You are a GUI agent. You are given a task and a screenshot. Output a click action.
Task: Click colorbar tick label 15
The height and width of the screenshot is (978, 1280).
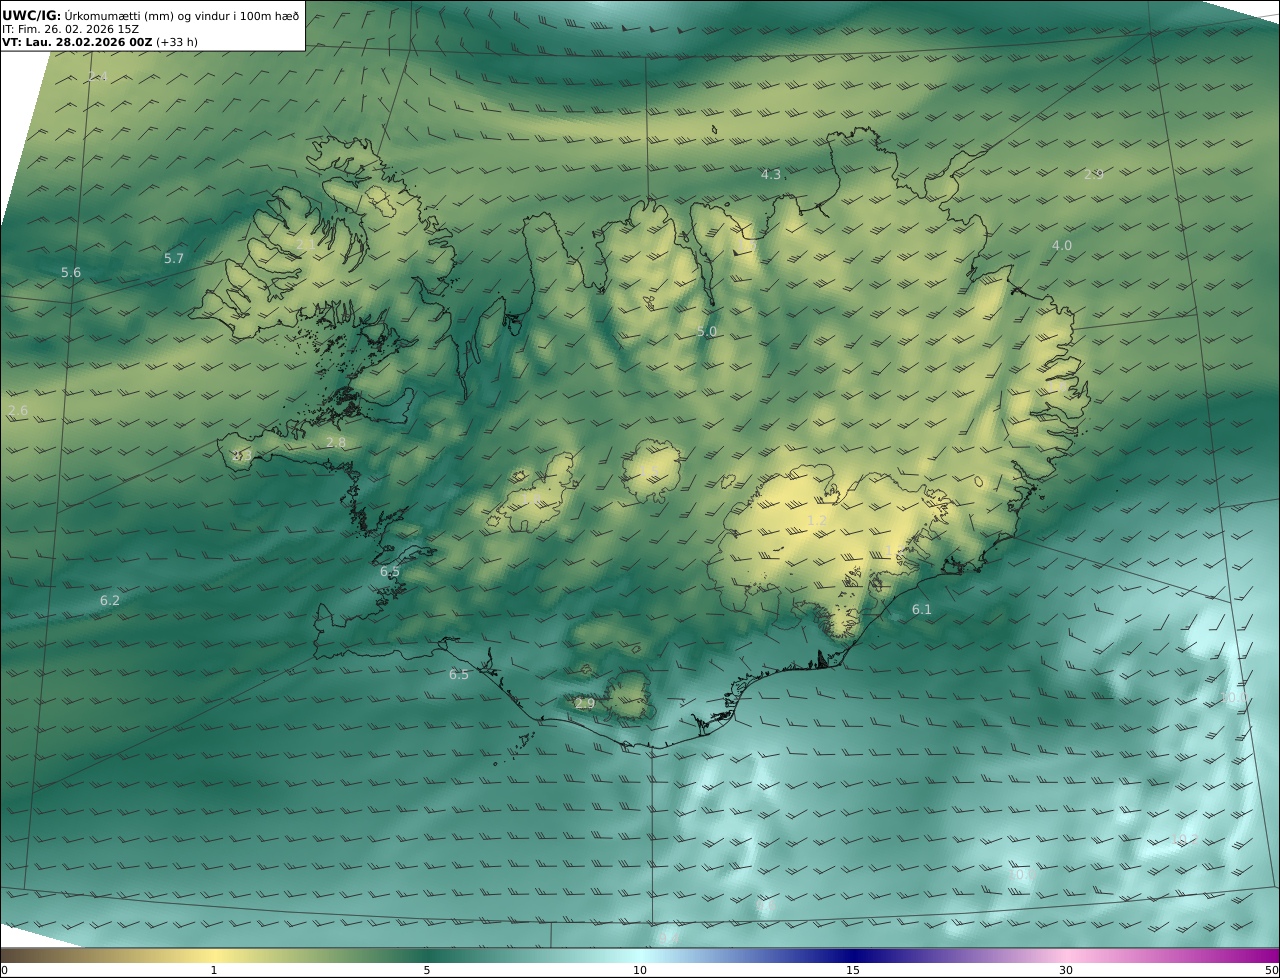(x=853, y=970)
